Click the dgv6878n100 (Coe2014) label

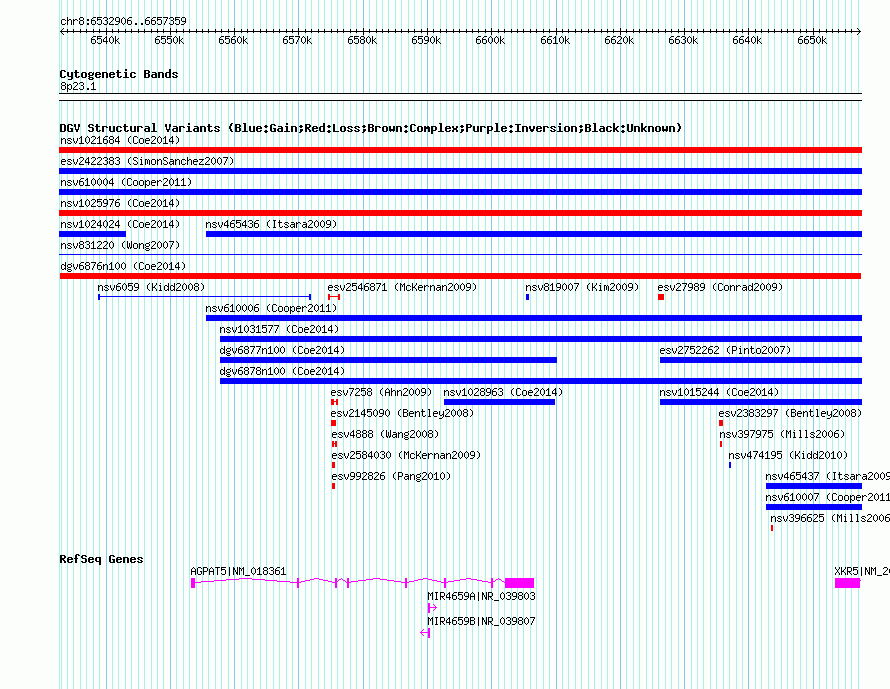(x=282, y=371)
